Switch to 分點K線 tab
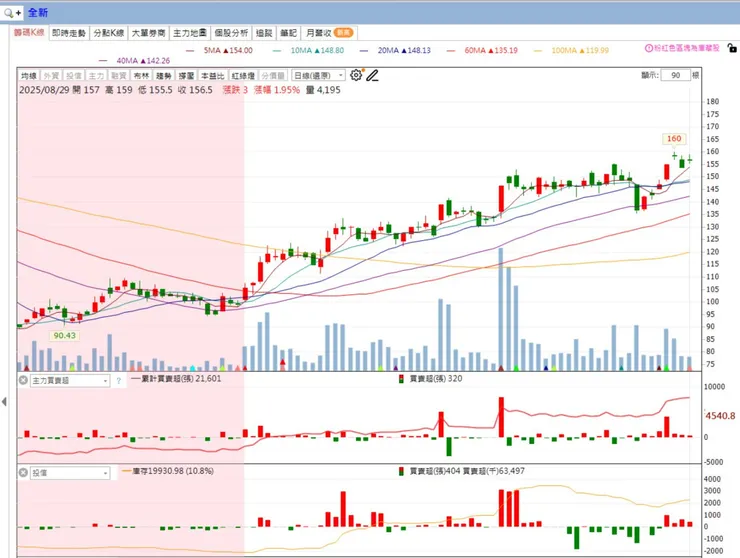Image resolution: width=740 pixels, height=558 pixels. click(x=109, y=33)
